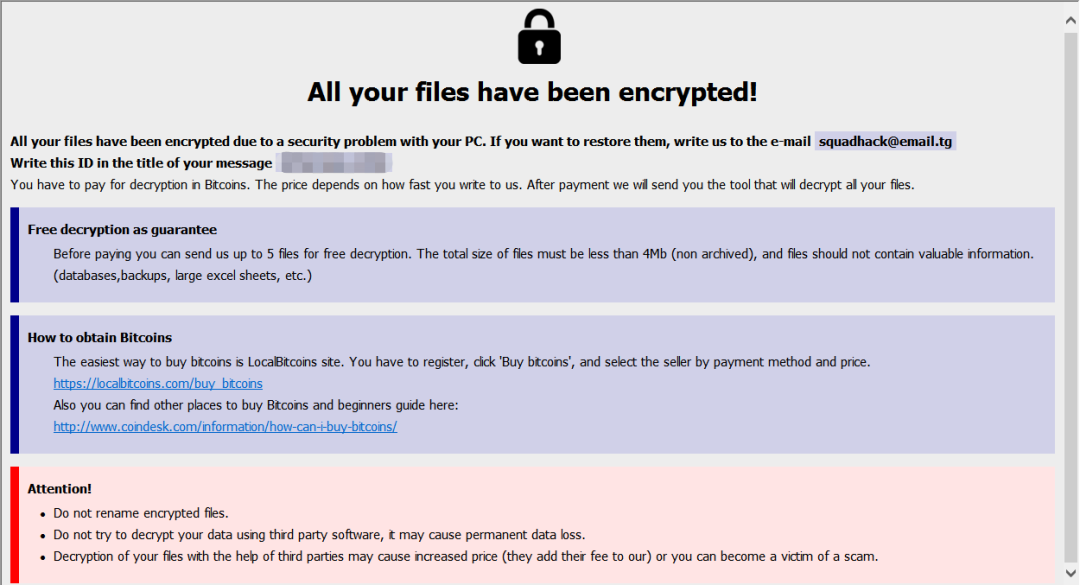The height and width of the screenshot is (585, 1080).
Task: Click the 'databases, backups, large excel sheets' line
Action: click(x=183, y=275)
